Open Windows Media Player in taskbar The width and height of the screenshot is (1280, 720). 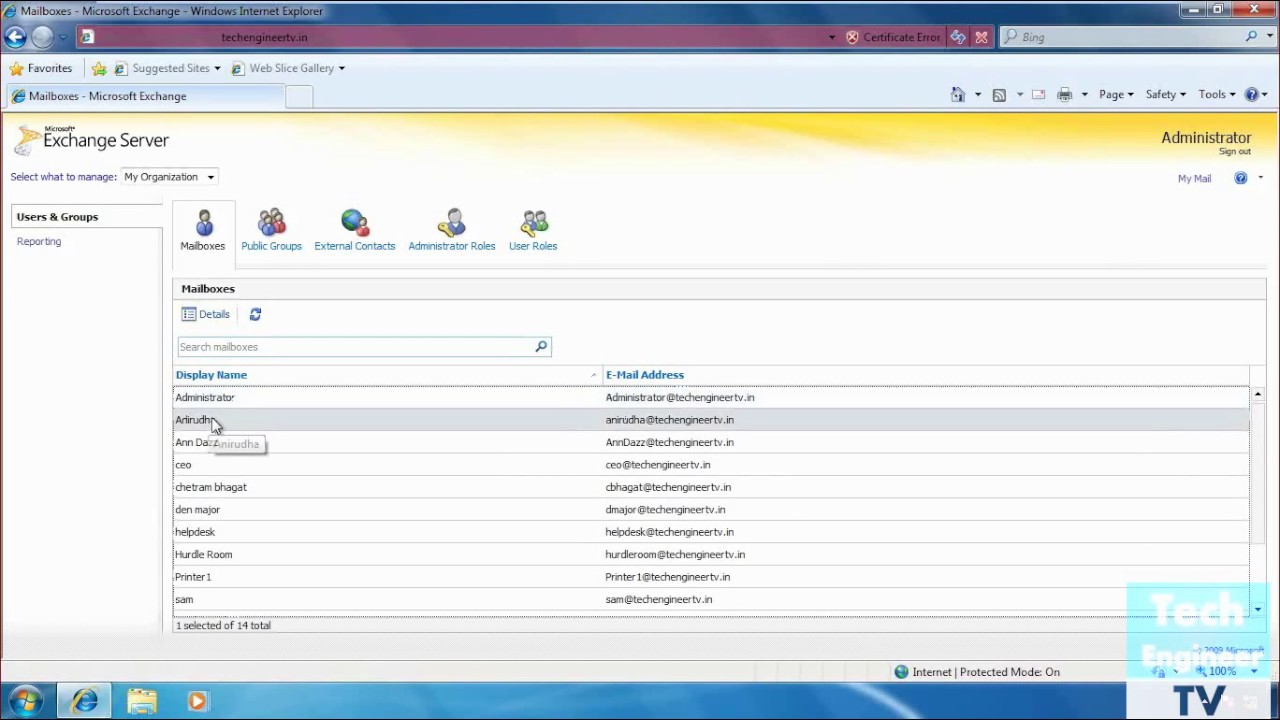(196, 701)
